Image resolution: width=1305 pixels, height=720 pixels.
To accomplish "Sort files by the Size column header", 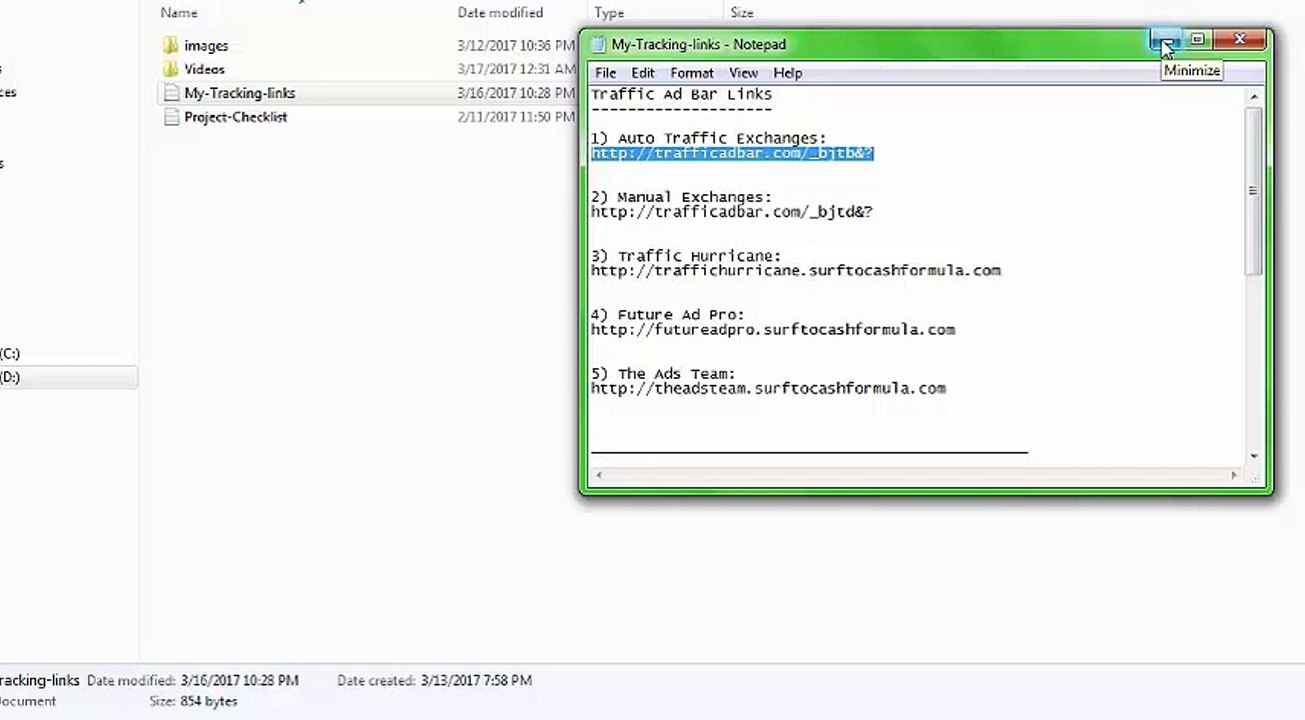I will 742,13.
